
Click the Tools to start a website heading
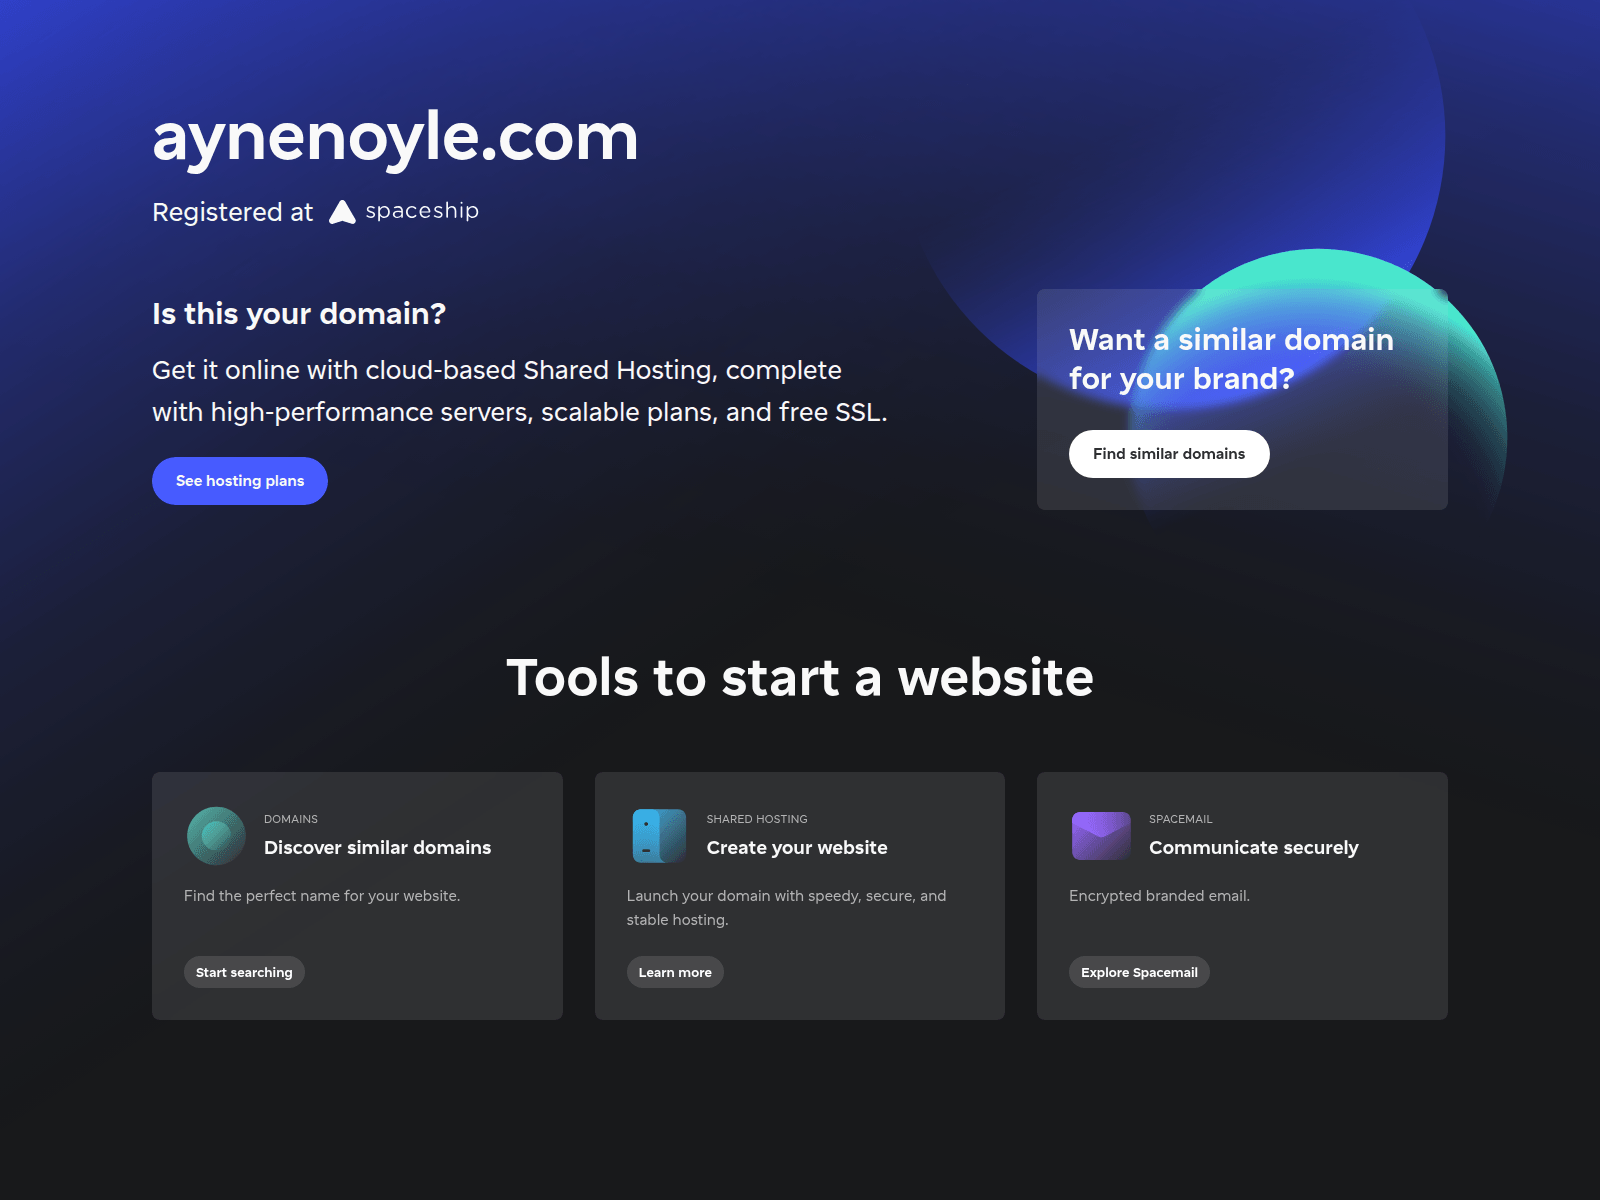pos(800,678)
